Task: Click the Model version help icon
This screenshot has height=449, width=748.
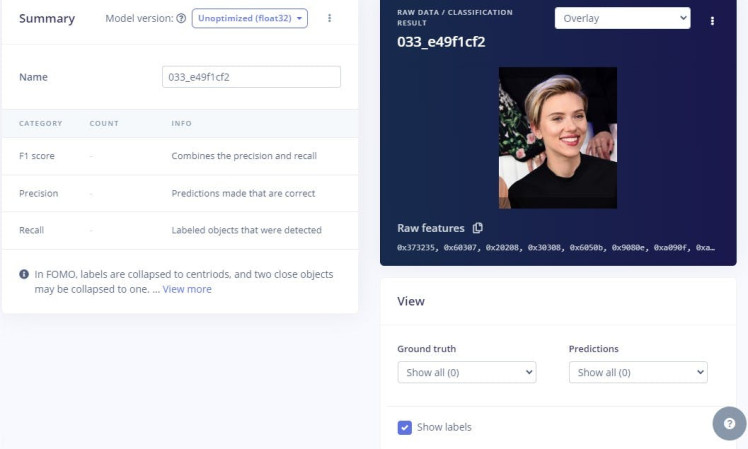Action: click(181, 19)
